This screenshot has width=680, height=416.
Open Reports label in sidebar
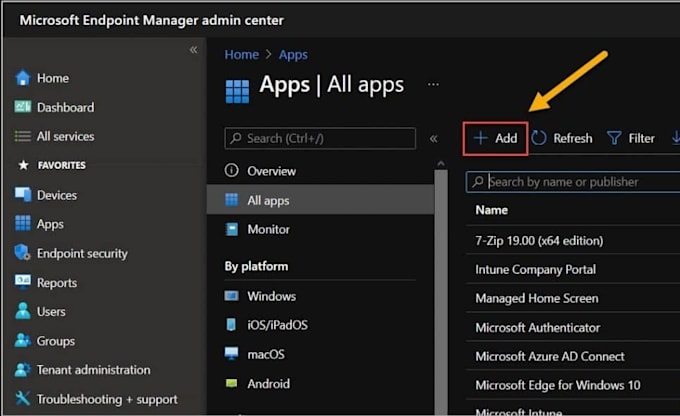(57, 283)
